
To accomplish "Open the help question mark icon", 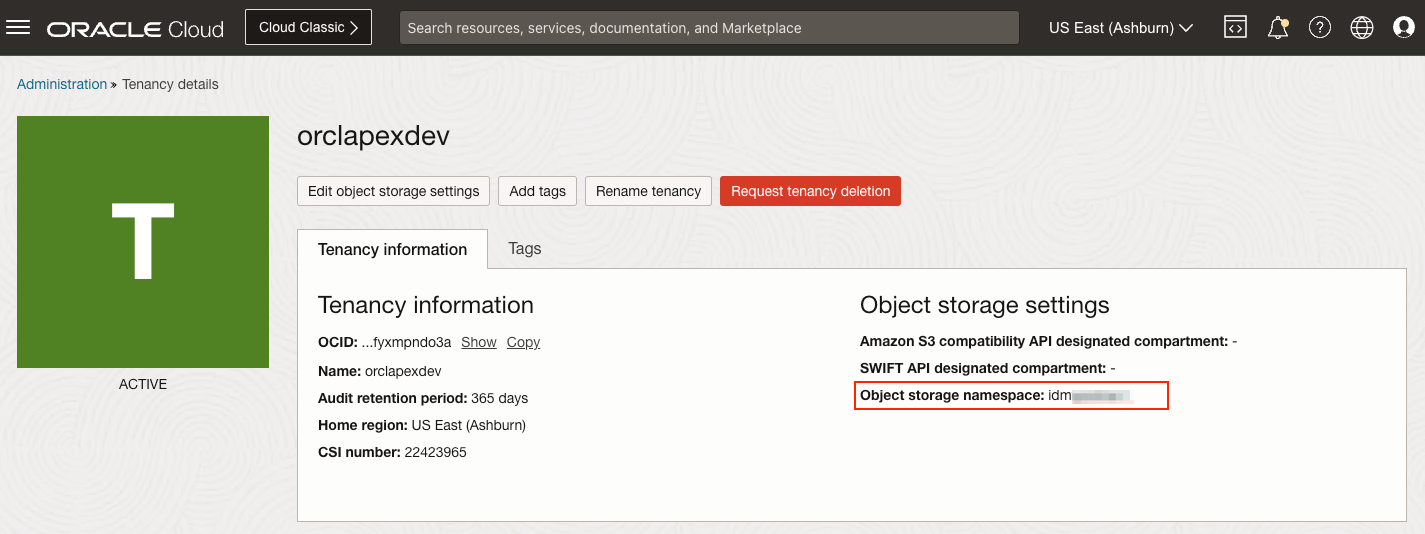I will pos(1320,28).
